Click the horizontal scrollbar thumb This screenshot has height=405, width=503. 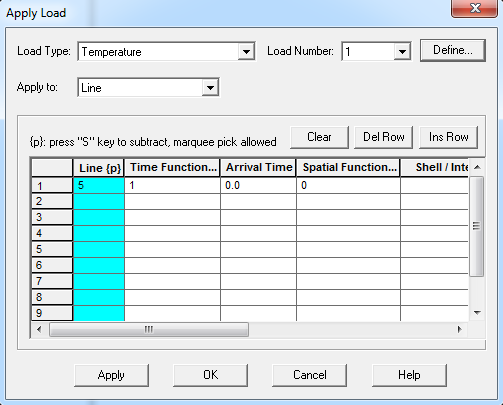[x=149, y=330]
